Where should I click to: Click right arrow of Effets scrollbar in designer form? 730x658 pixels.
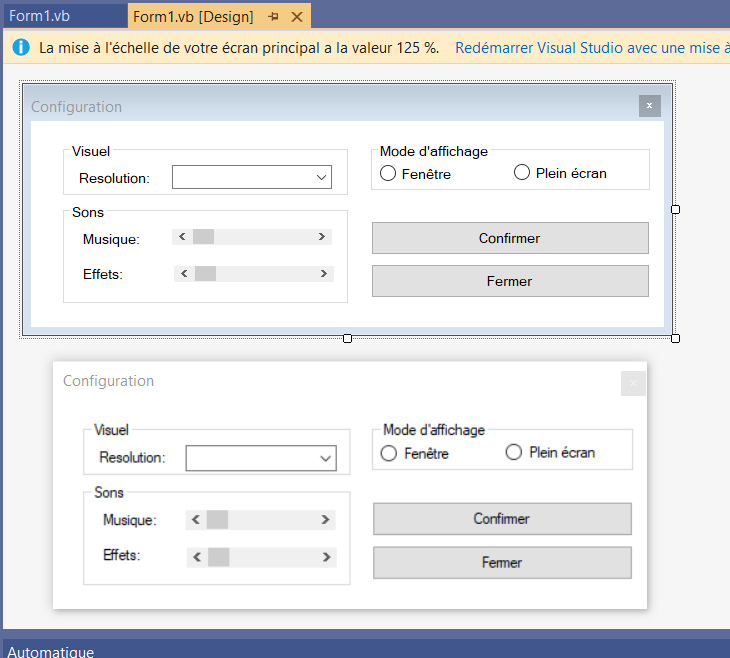pos(324,273)
